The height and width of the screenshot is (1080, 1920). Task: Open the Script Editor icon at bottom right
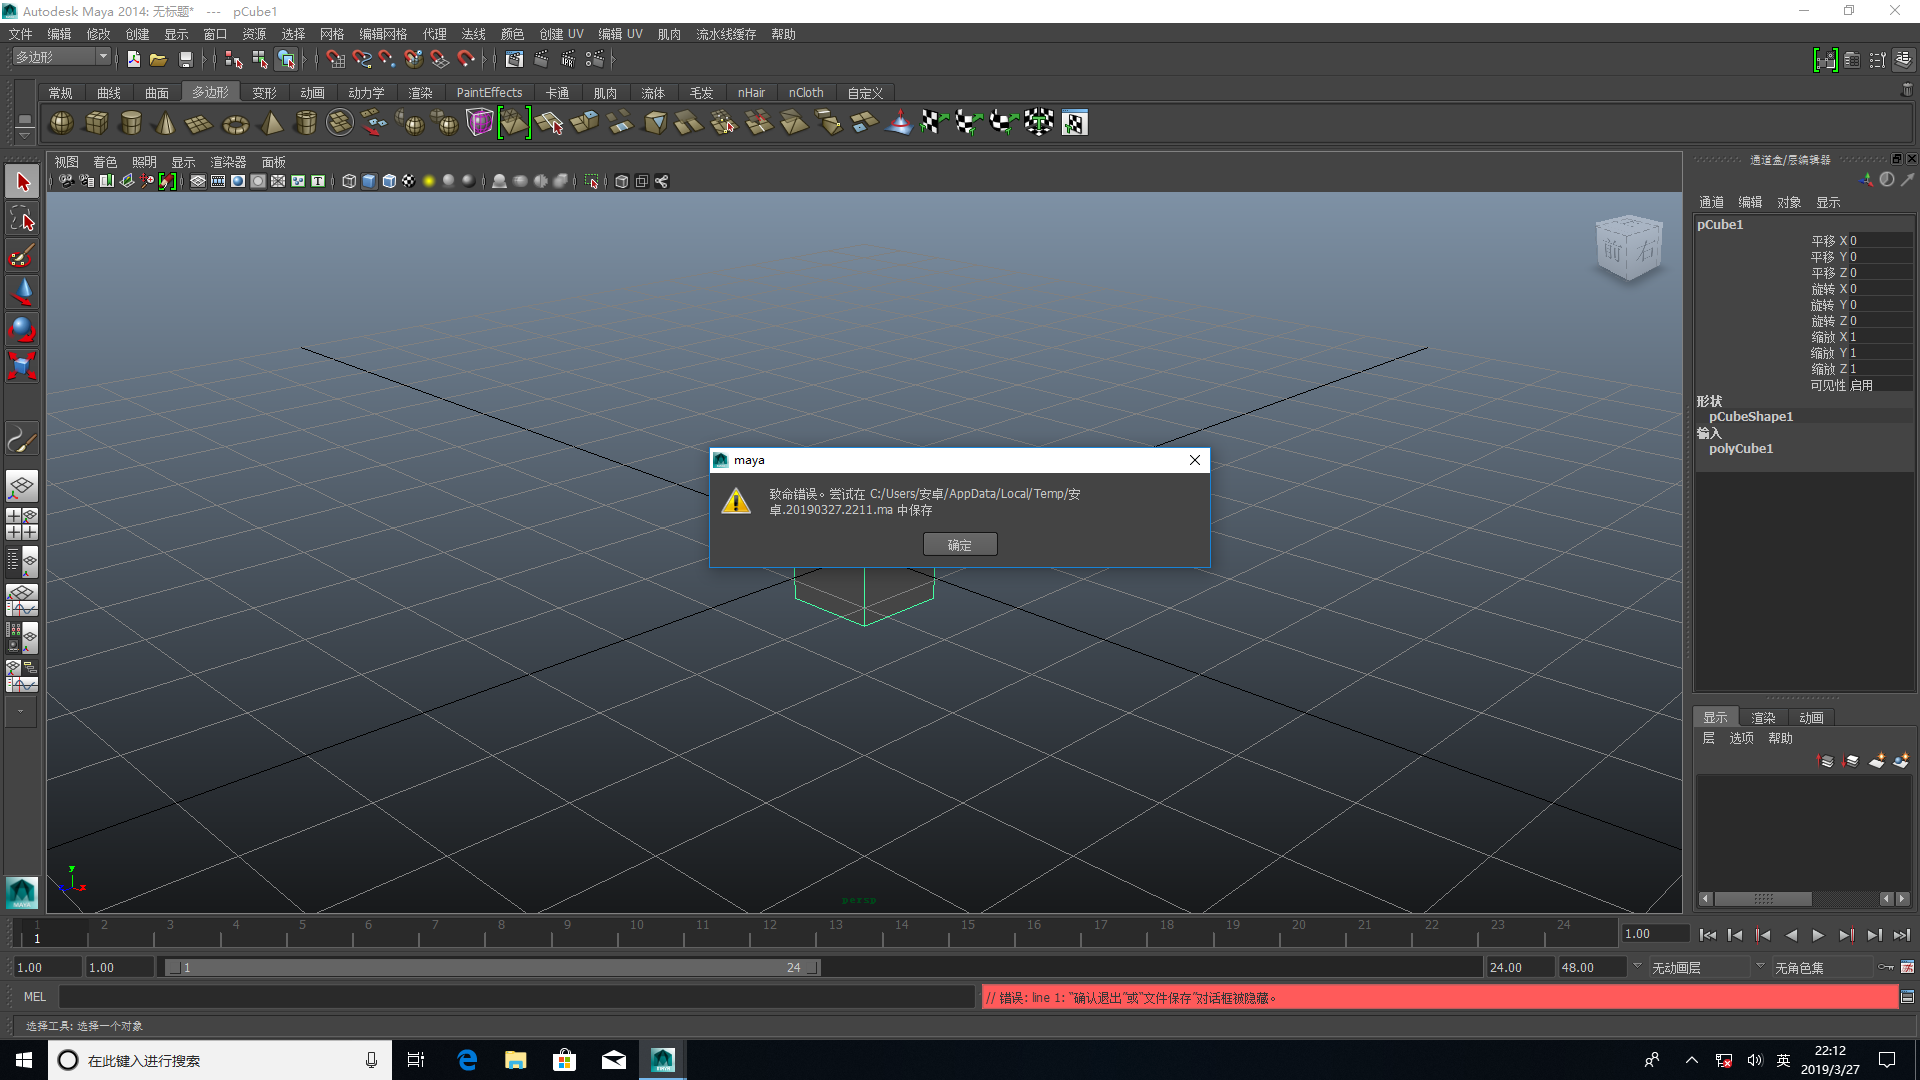1907,997
